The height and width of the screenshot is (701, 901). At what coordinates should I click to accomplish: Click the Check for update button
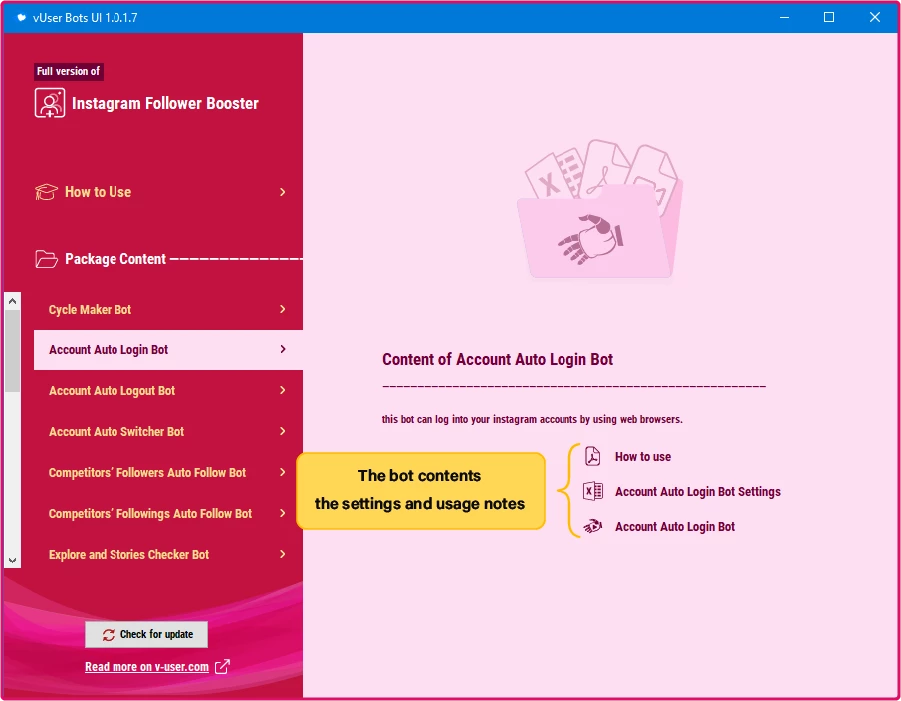coord(147,634)
